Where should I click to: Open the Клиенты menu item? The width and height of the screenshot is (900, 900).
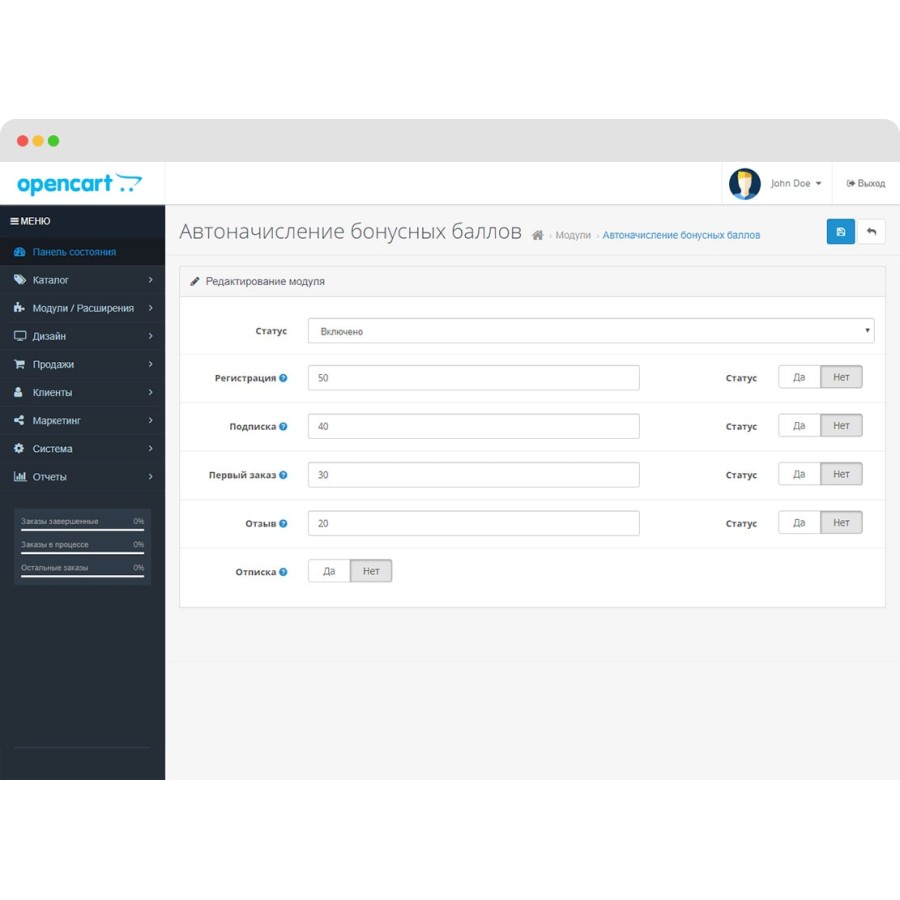coord(83,392)
